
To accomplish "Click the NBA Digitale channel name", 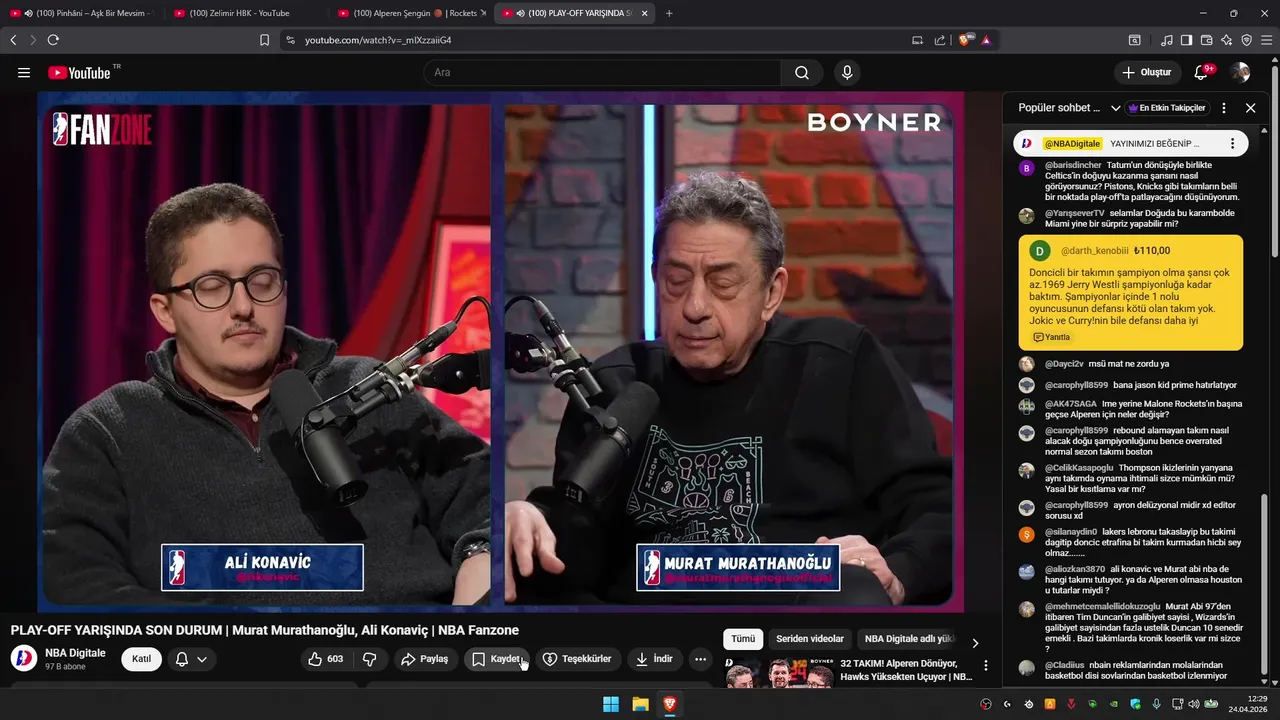I will [x=75, y=653].
